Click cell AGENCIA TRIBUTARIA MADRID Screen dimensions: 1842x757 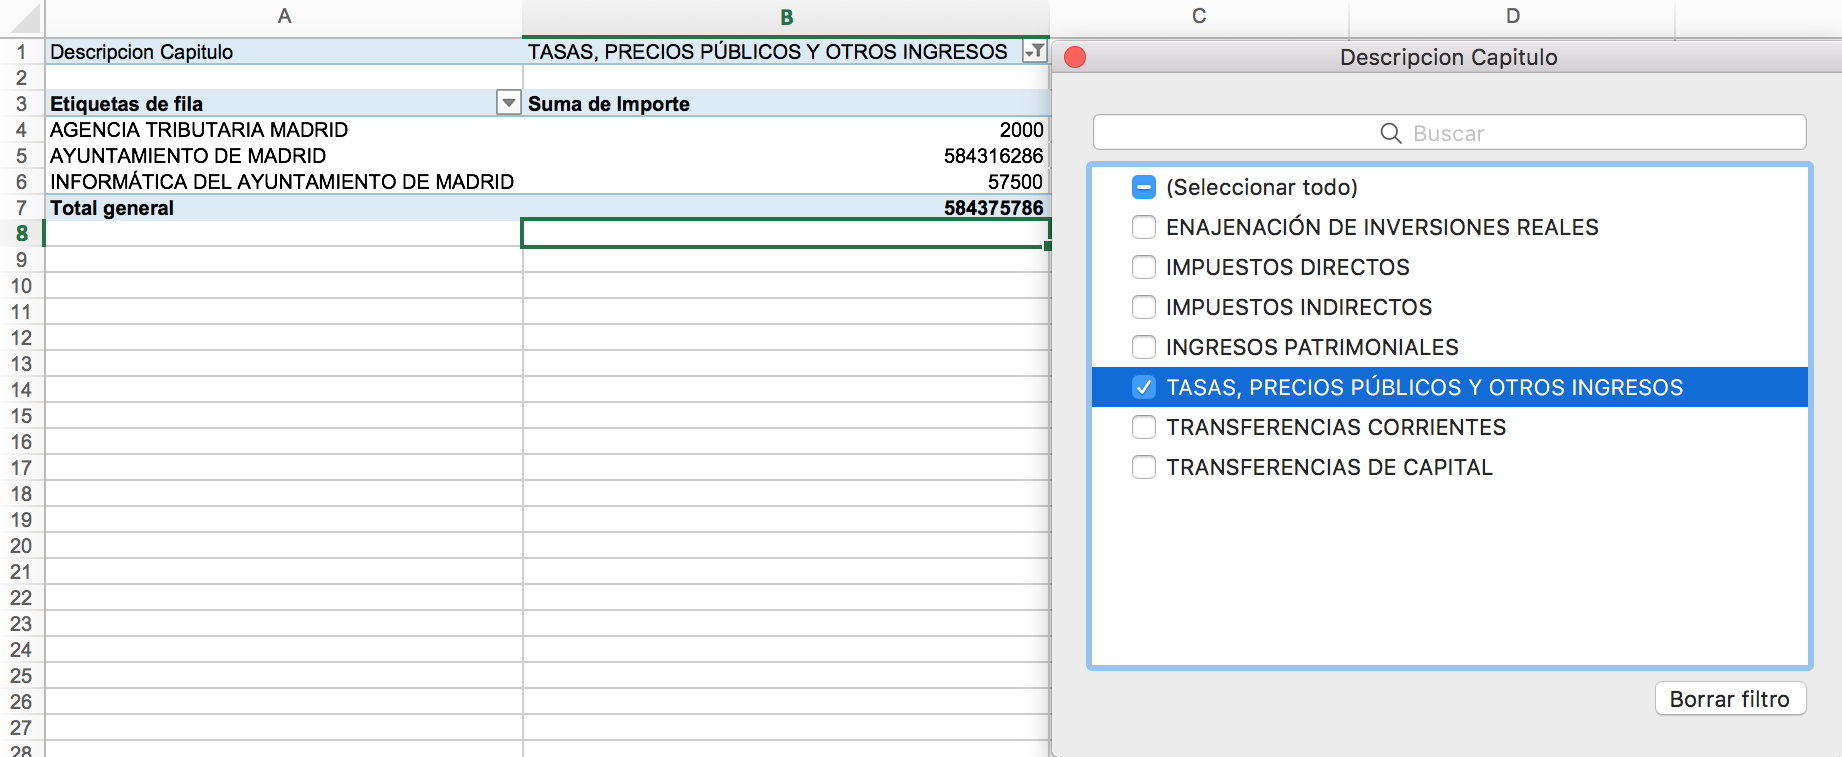pyautogui.click(x=283, y=130)
